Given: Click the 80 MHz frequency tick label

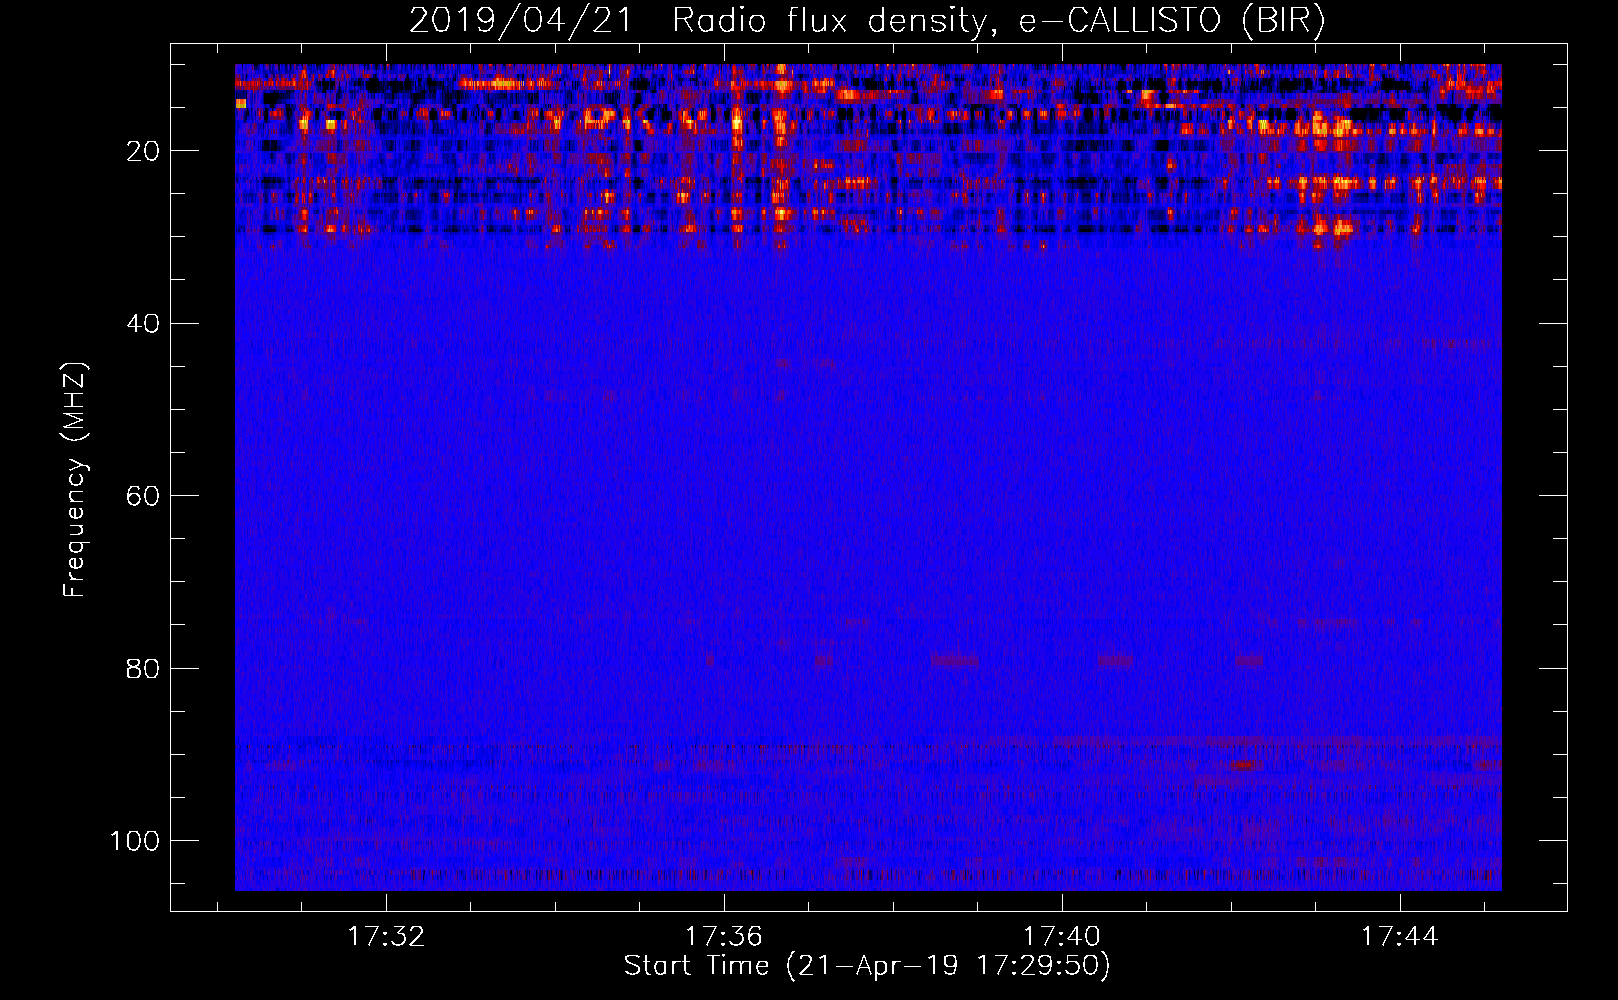Looking at the screenshot, I should [x=143, y=668].
